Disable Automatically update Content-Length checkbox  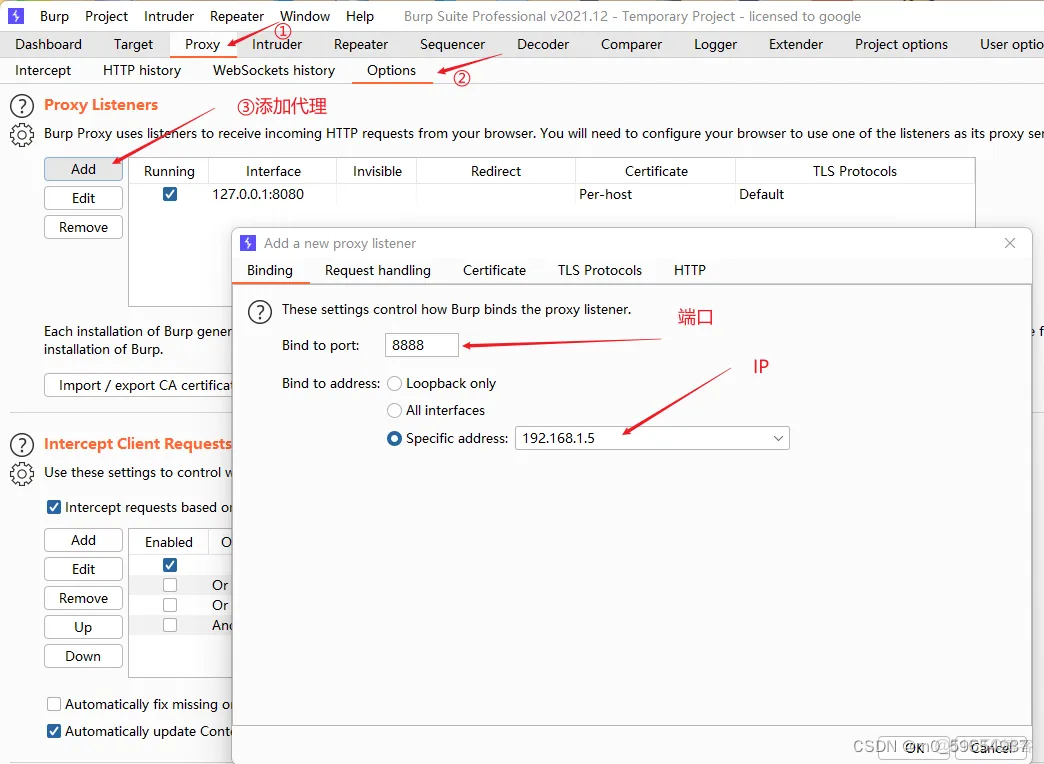click(x=54, y=731)
